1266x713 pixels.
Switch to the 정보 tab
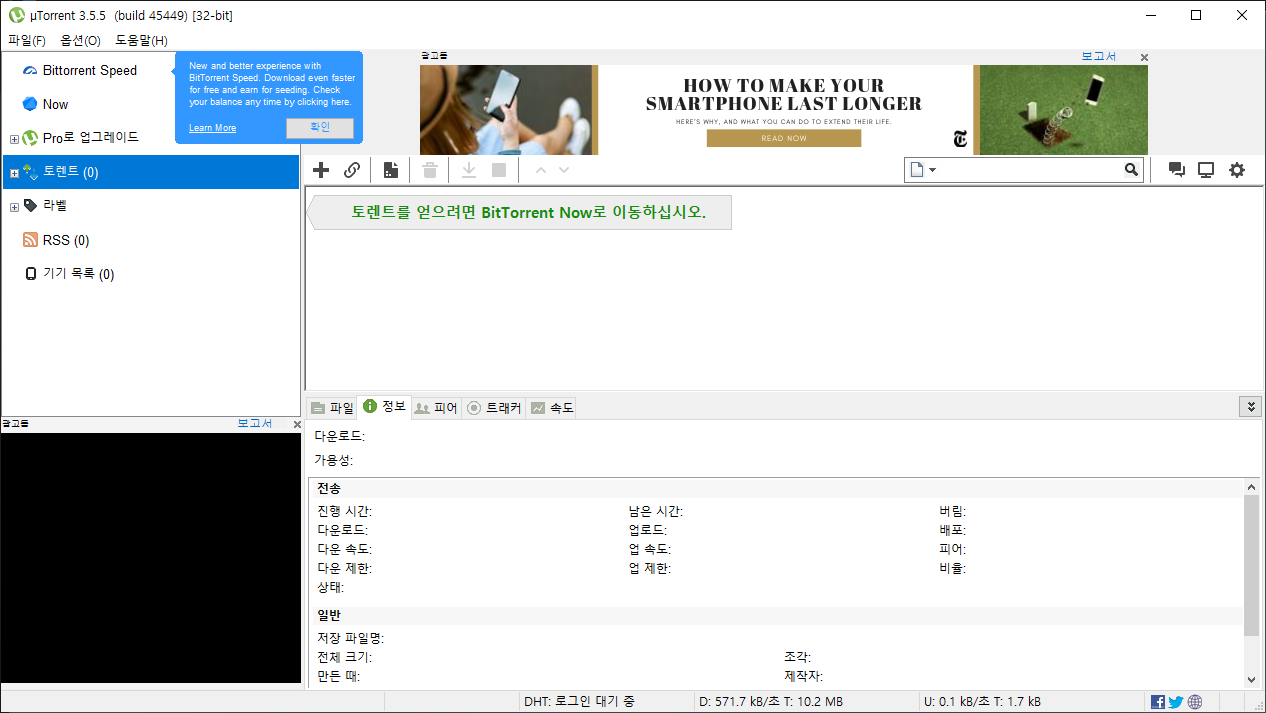[384, 406]
